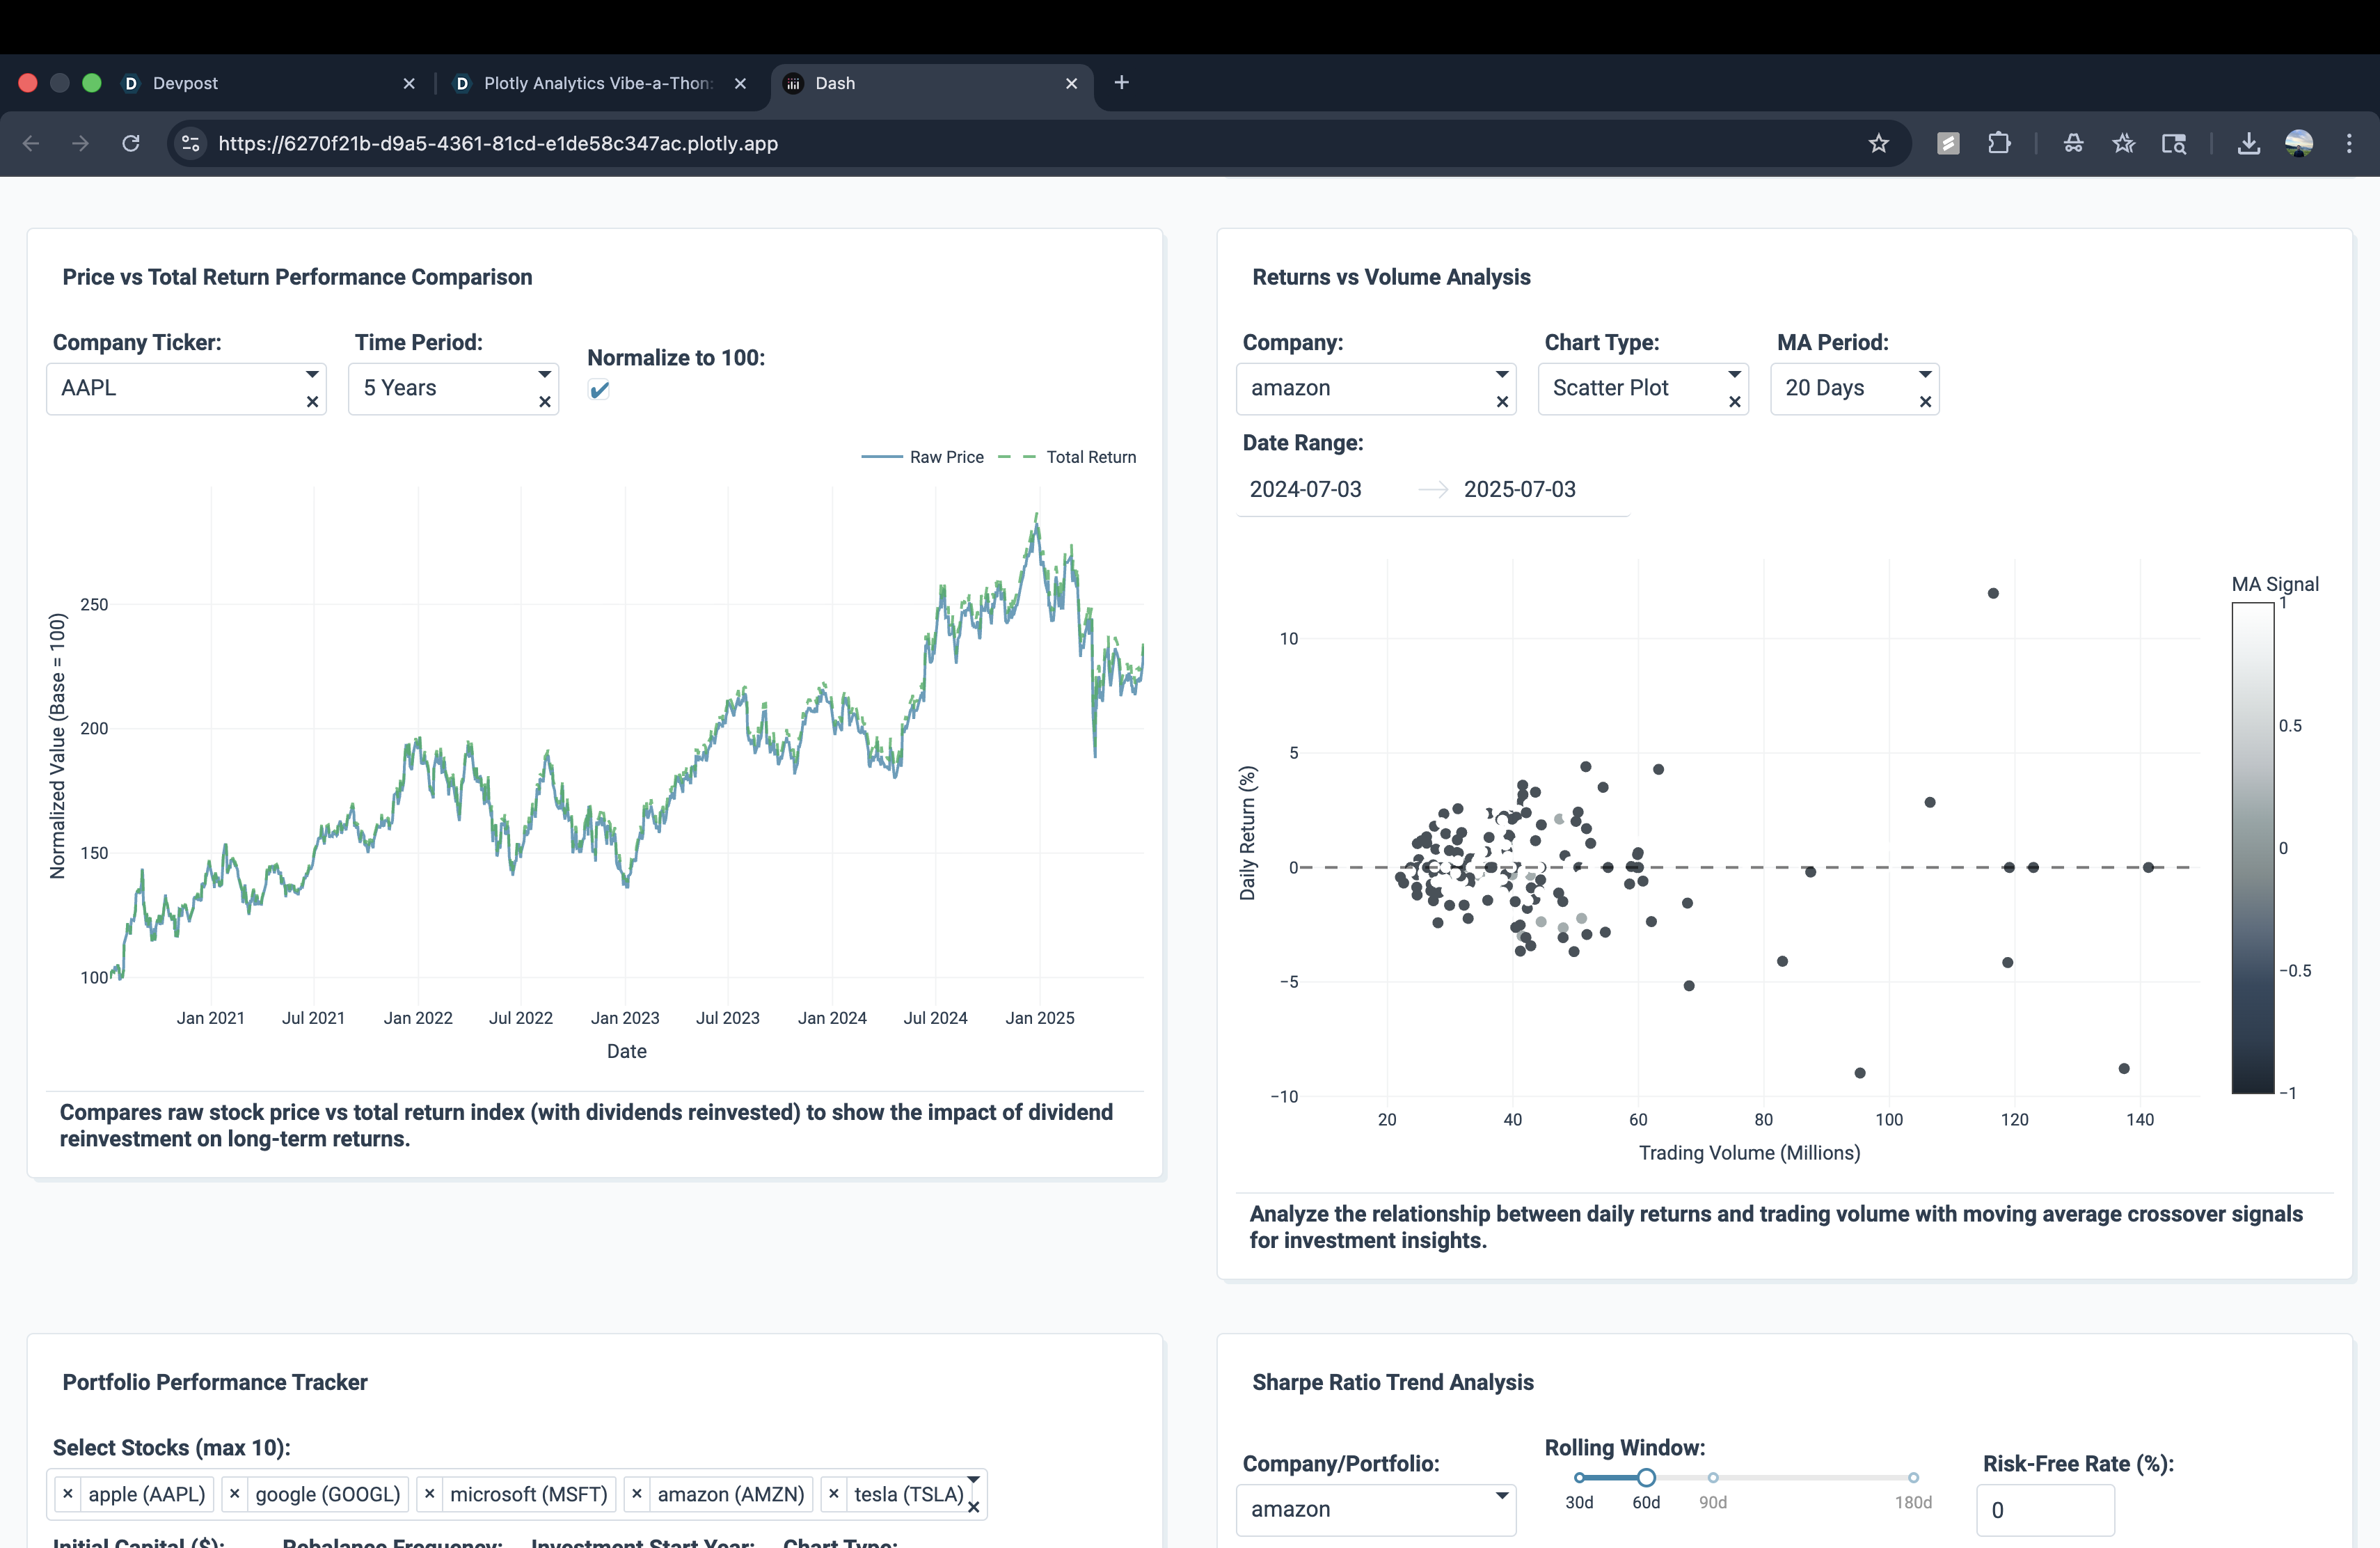Click the browser reload icon
Screen dimensions: 2380x1548
[131, 143]
